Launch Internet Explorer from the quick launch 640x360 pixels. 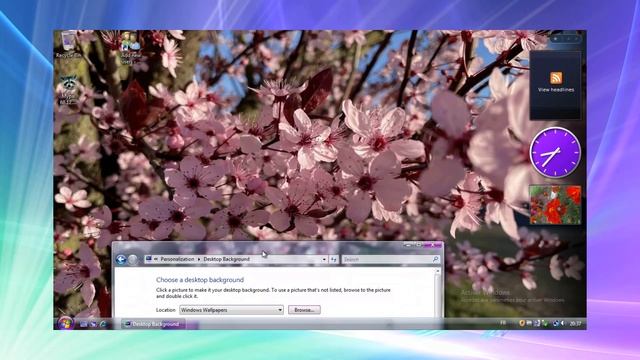pyautogui.click(x=103, y=324)
